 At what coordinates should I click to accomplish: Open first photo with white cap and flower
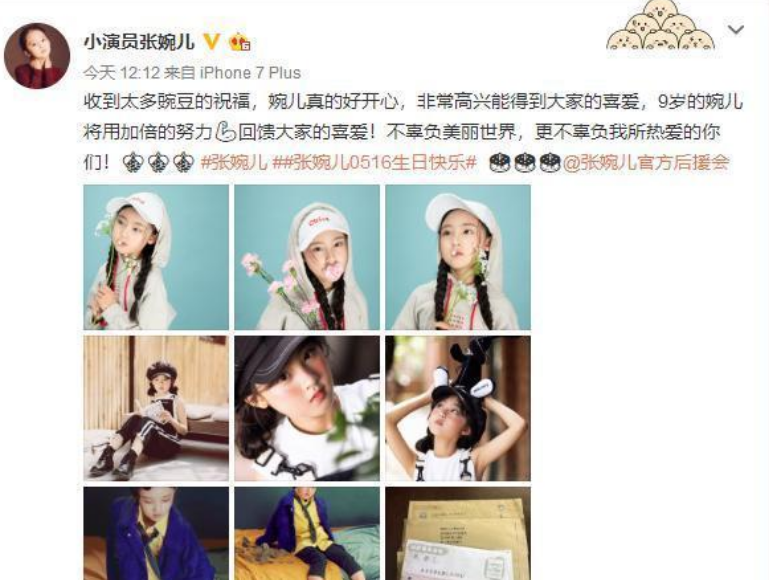tap(156, 257)
